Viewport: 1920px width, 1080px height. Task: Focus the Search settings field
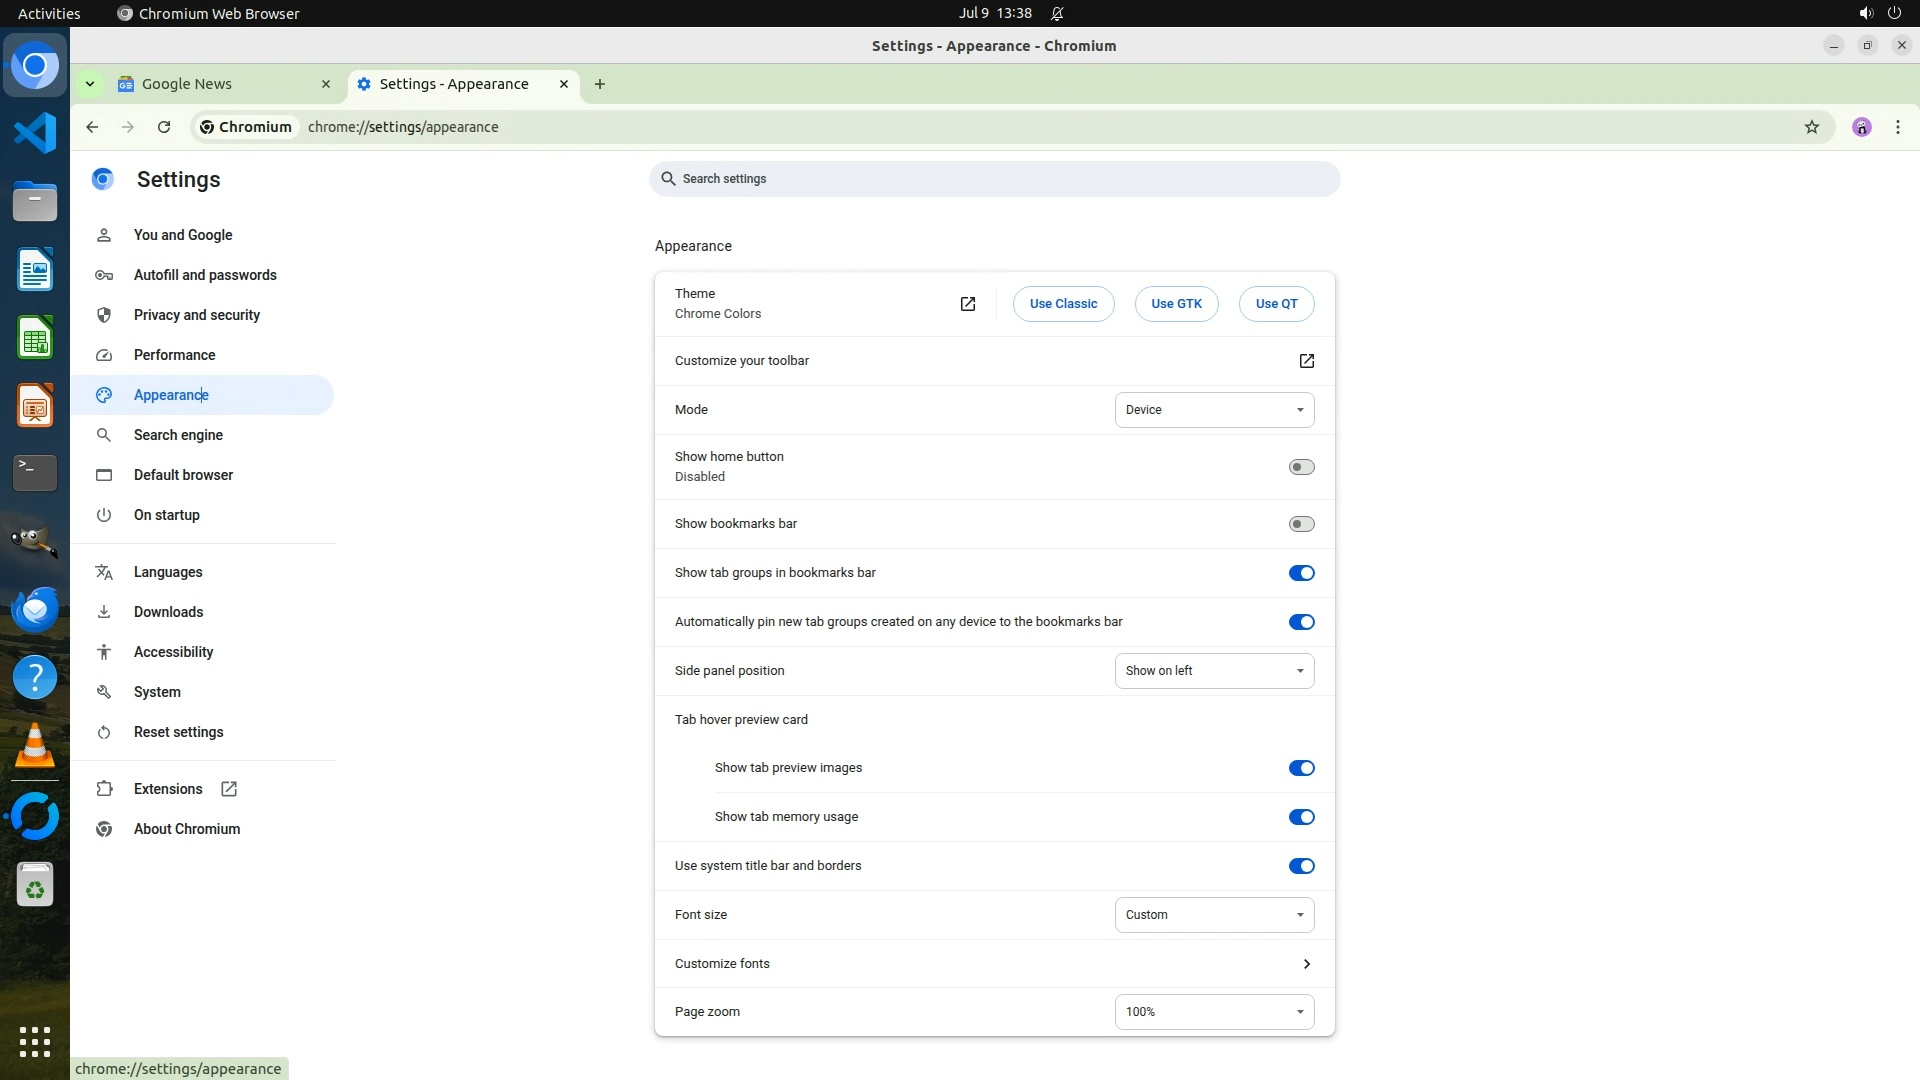coord(995,179)
